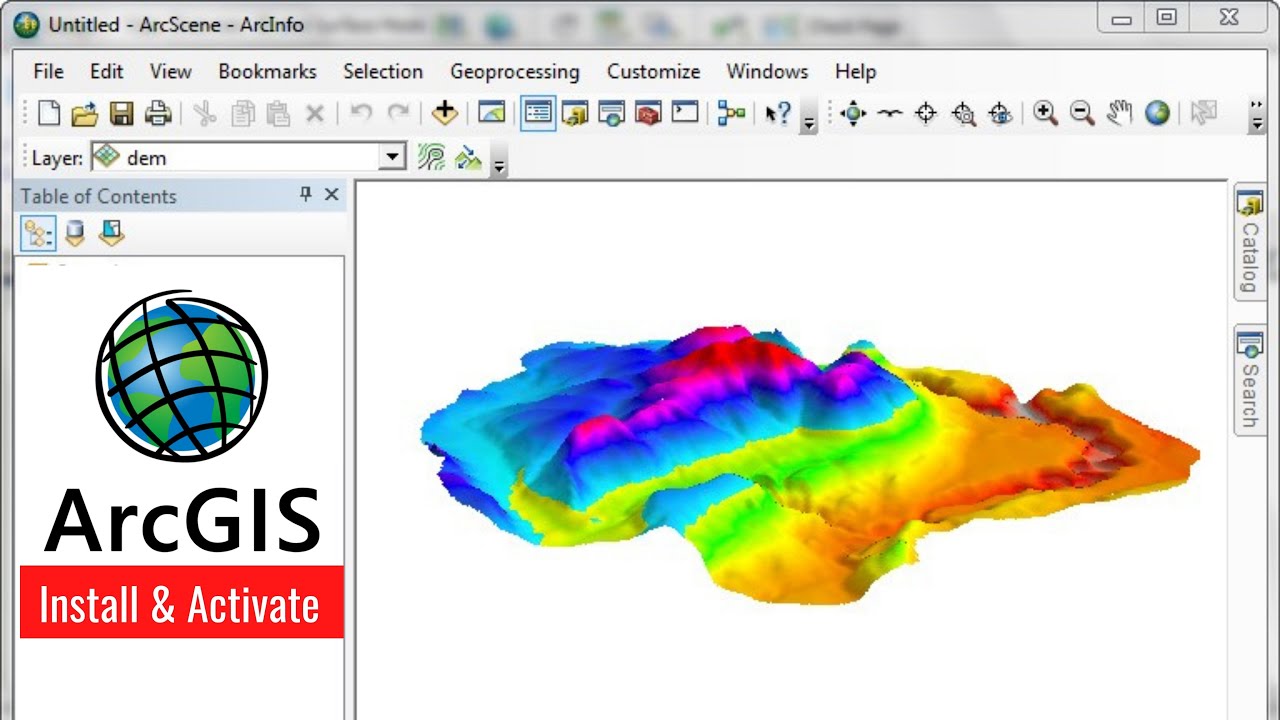The image size is (1280, 720).
Task: Open the View menu
Action: click(171, 72)
